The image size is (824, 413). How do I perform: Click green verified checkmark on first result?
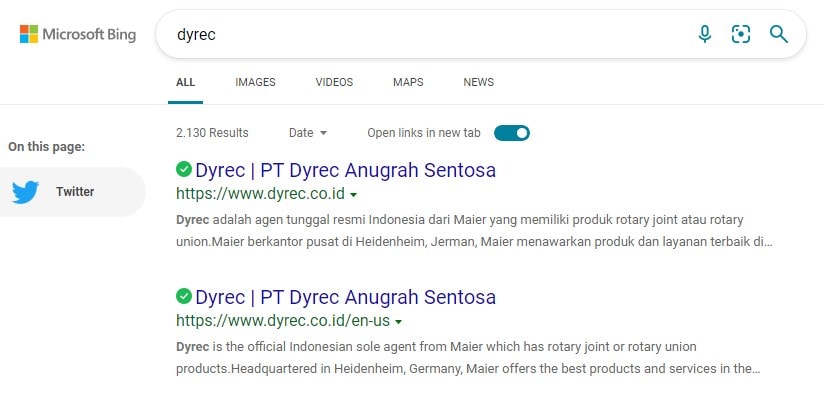(x=184, y=169)
